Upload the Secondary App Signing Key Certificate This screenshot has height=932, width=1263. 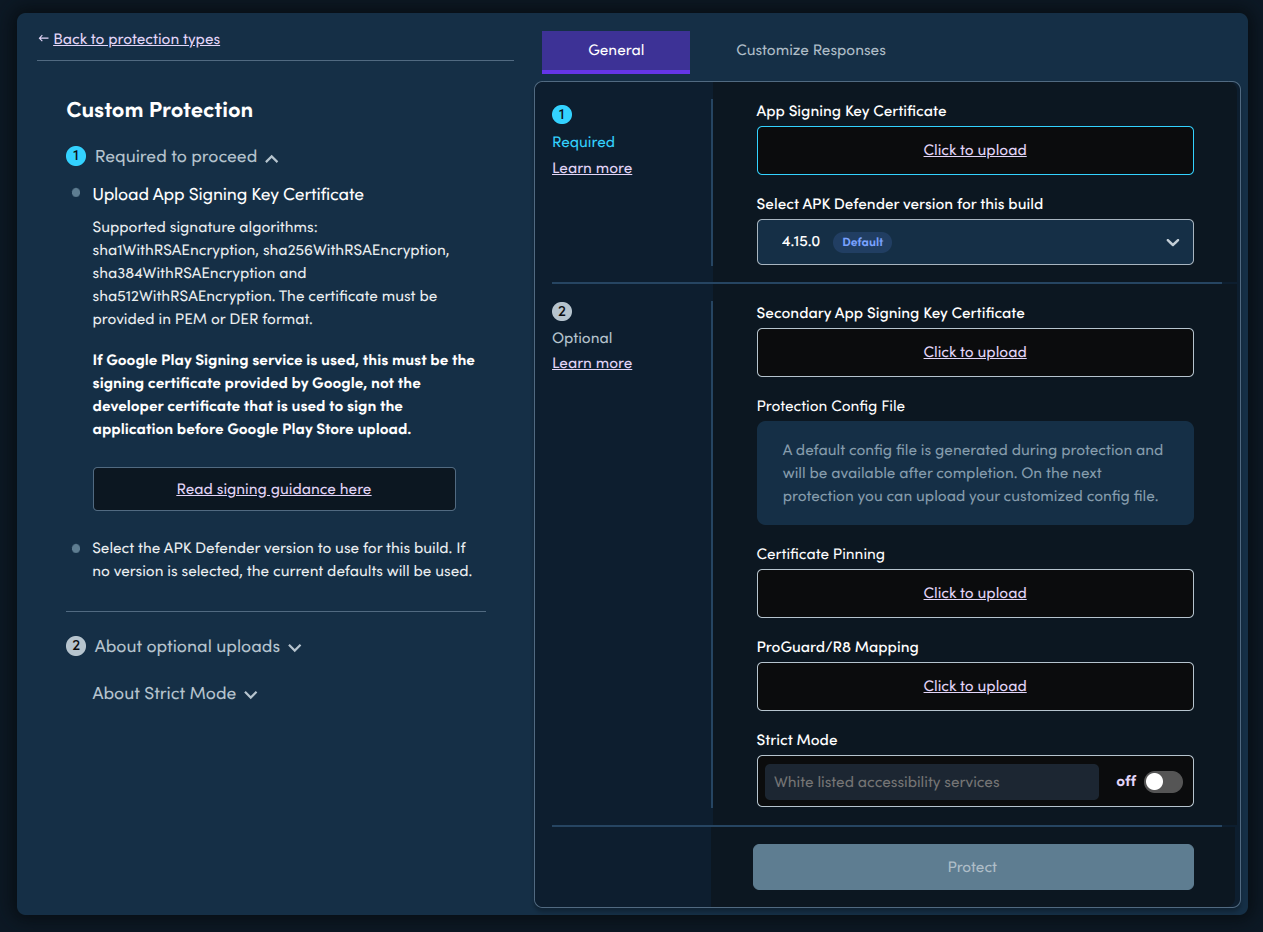tap(975, 352)
